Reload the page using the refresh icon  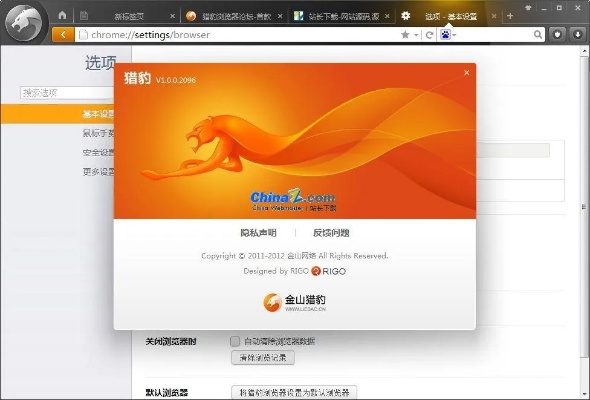[429, 35]
